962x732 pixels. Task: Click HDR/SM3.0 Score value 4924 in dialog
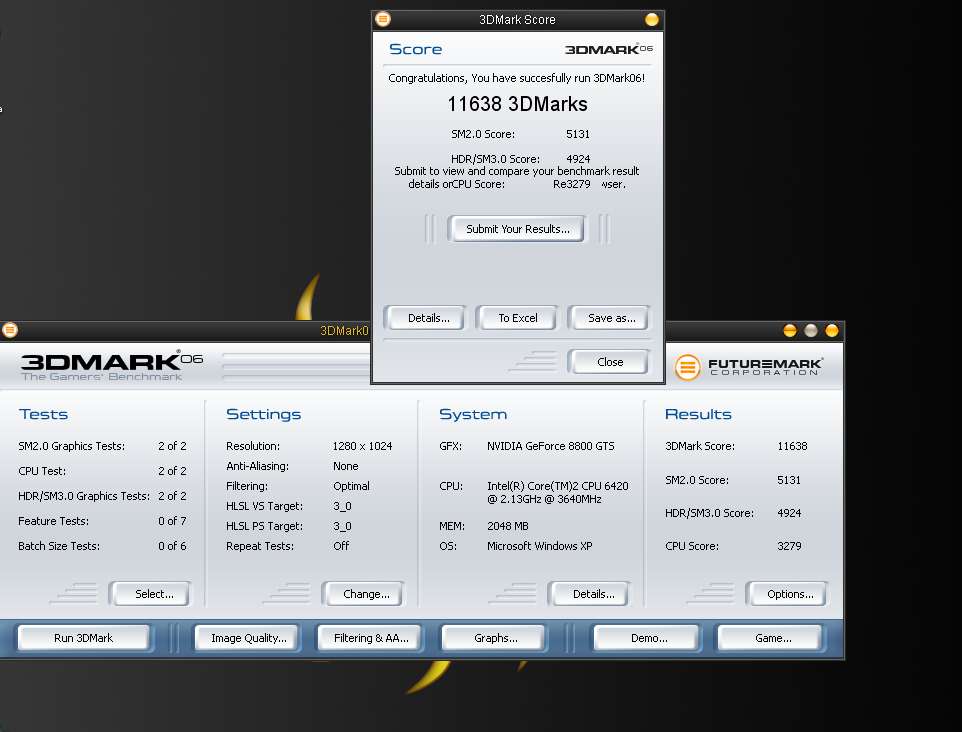(578, 159)
